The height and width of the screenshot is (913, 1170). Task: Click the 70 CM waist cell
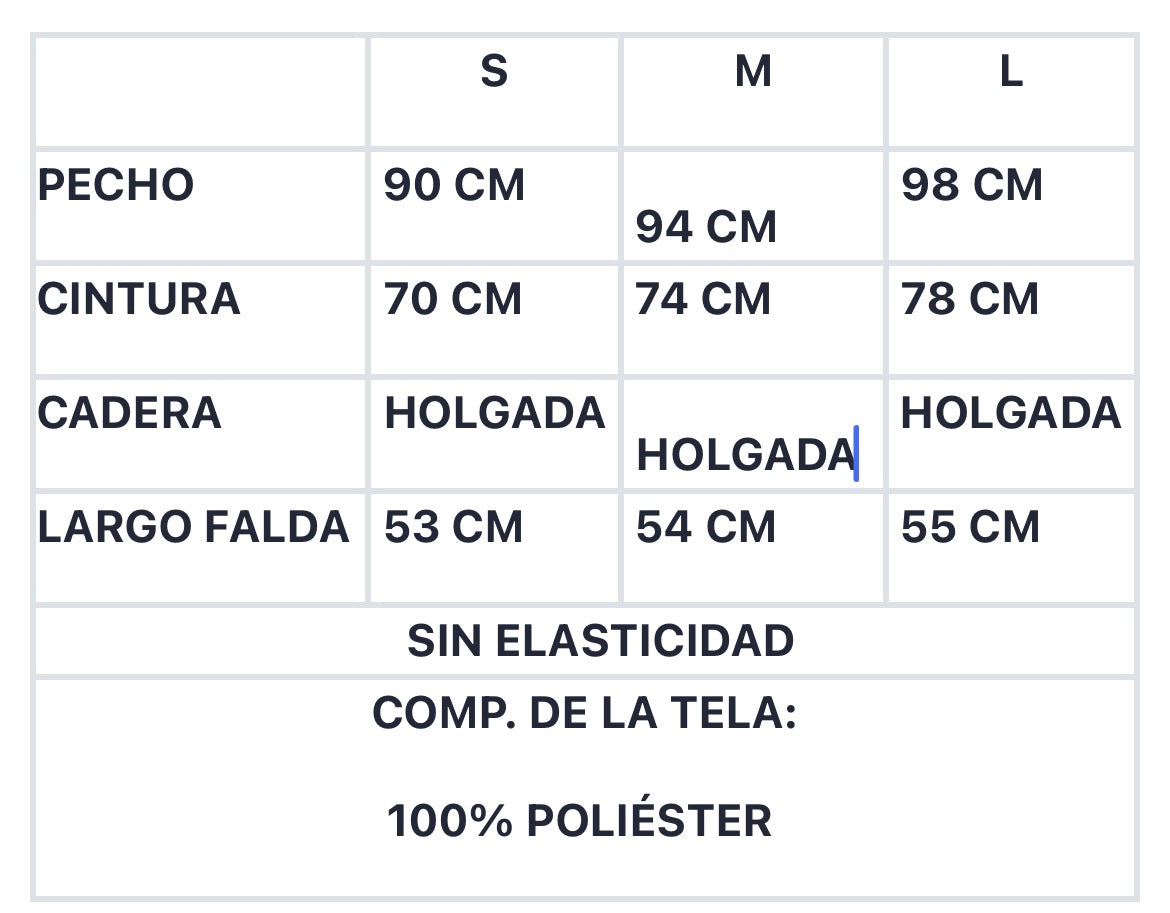[x=494, y=321]
